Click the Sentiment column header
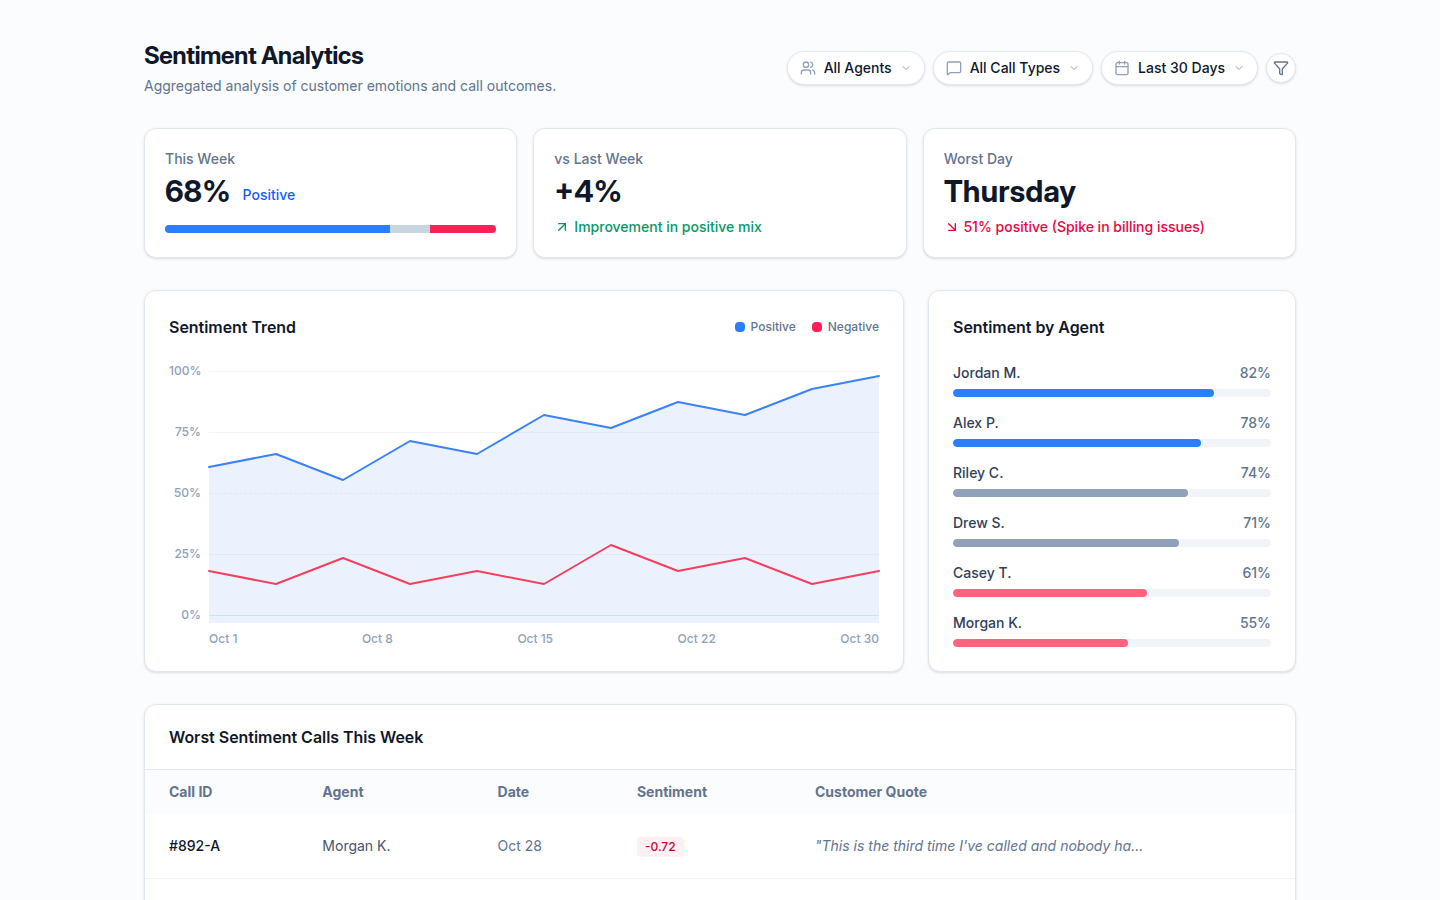This screenshot has width=1440, height=900. (x=672, y=792)
